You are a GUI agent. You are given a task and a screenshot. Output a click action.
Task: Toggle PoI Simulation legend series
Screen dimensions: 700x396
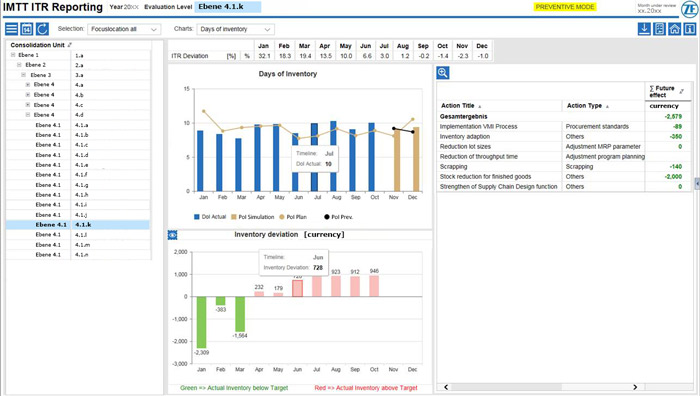click(x=252, y=217)
